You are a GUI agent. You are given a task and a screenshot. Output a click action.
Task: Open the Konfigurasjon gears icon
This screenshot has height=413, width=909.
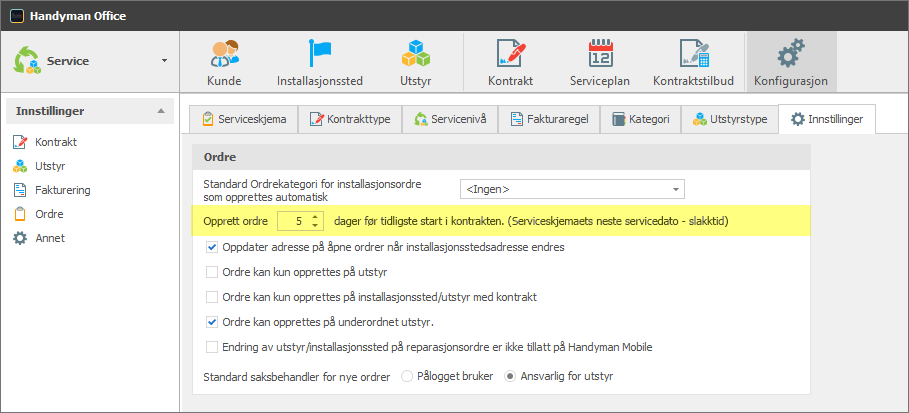point(791,54)
